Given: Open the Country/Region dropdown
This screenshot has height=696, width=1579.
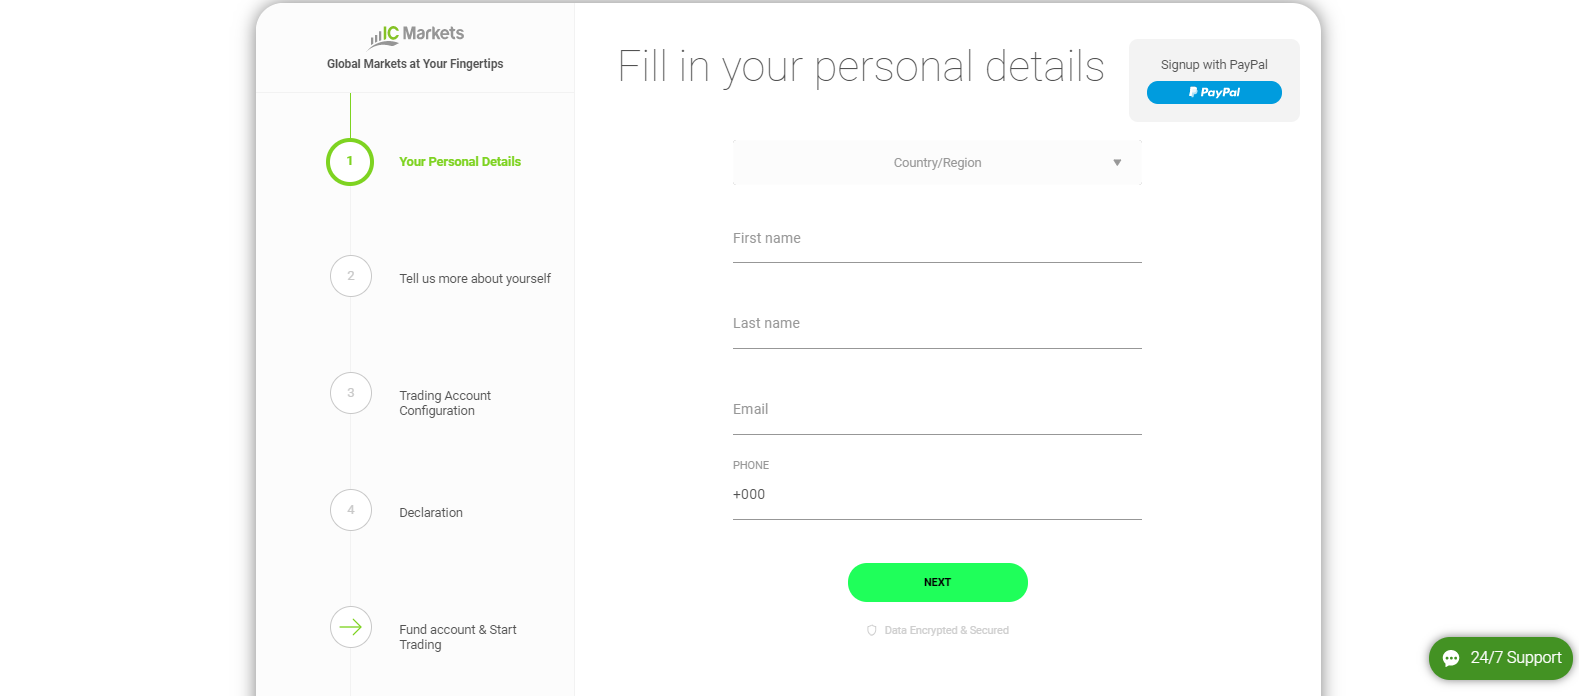Looking at the screenshot, I should (937, 163).
